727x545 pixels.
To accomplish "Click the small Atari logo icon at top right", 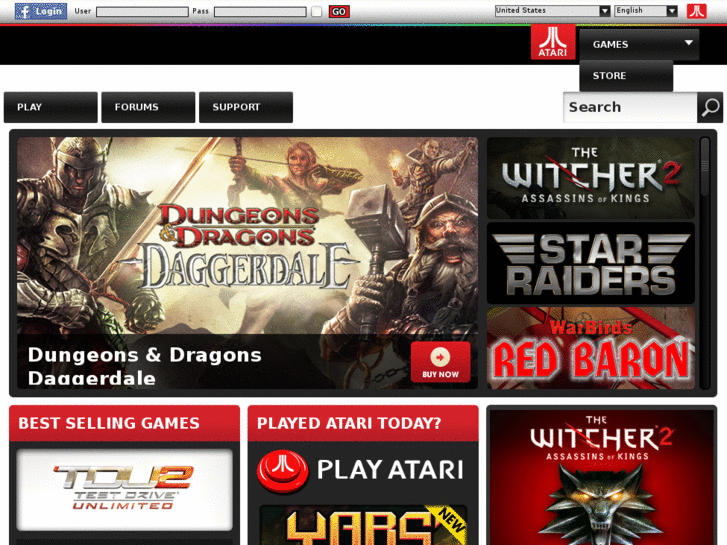I will click(696, 11).
